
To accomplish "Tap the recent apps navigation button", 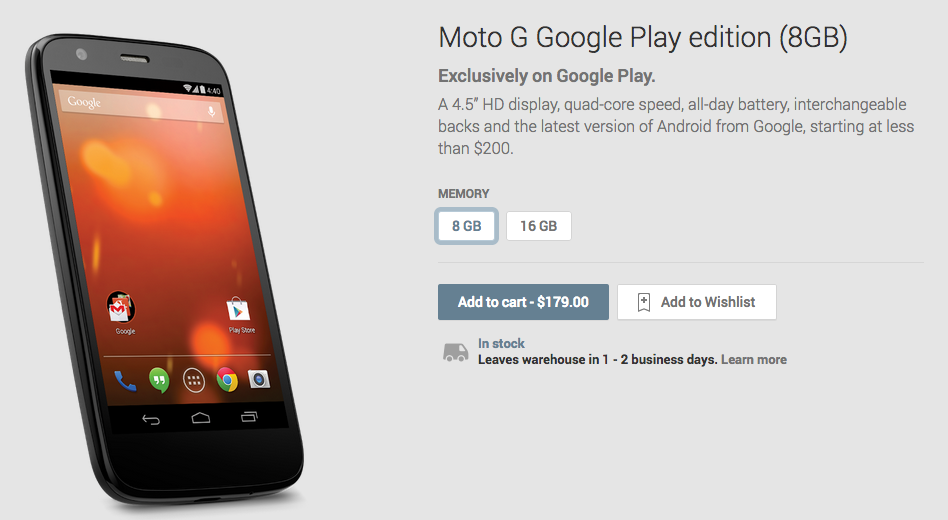I will coord(249,417).
